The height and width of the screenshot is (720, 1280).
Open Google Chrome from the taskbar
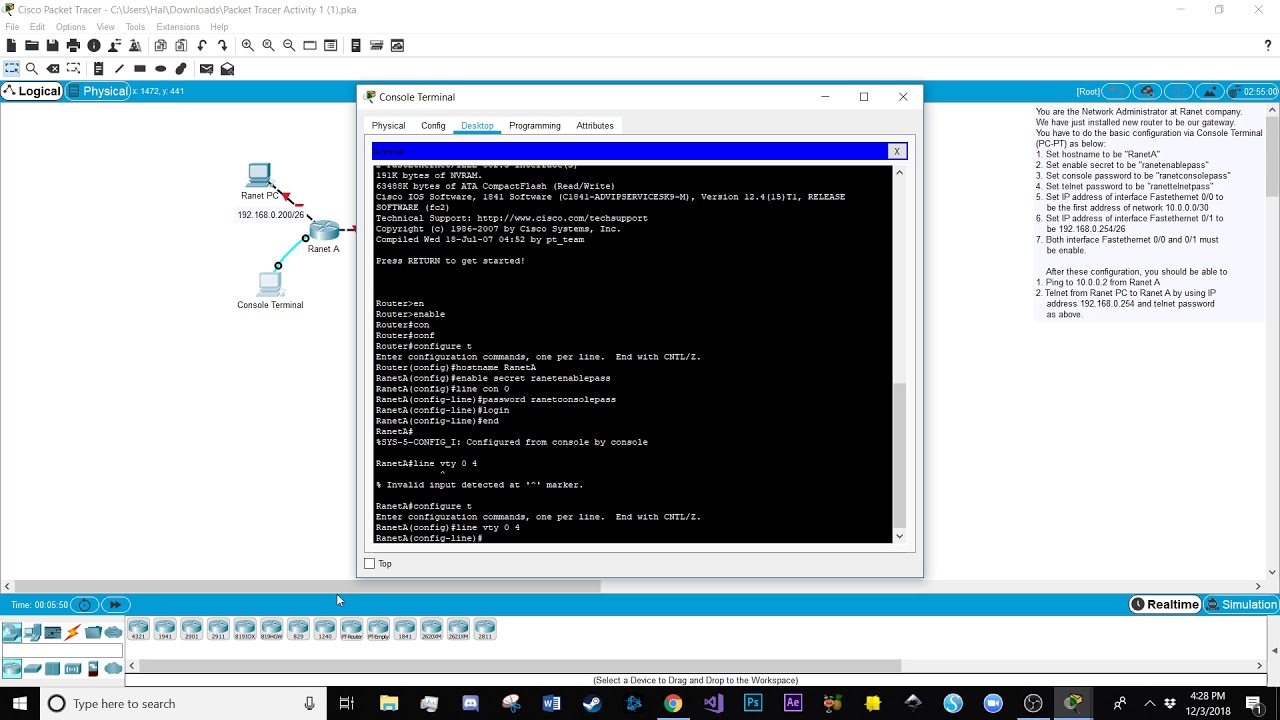click(673, 703)
